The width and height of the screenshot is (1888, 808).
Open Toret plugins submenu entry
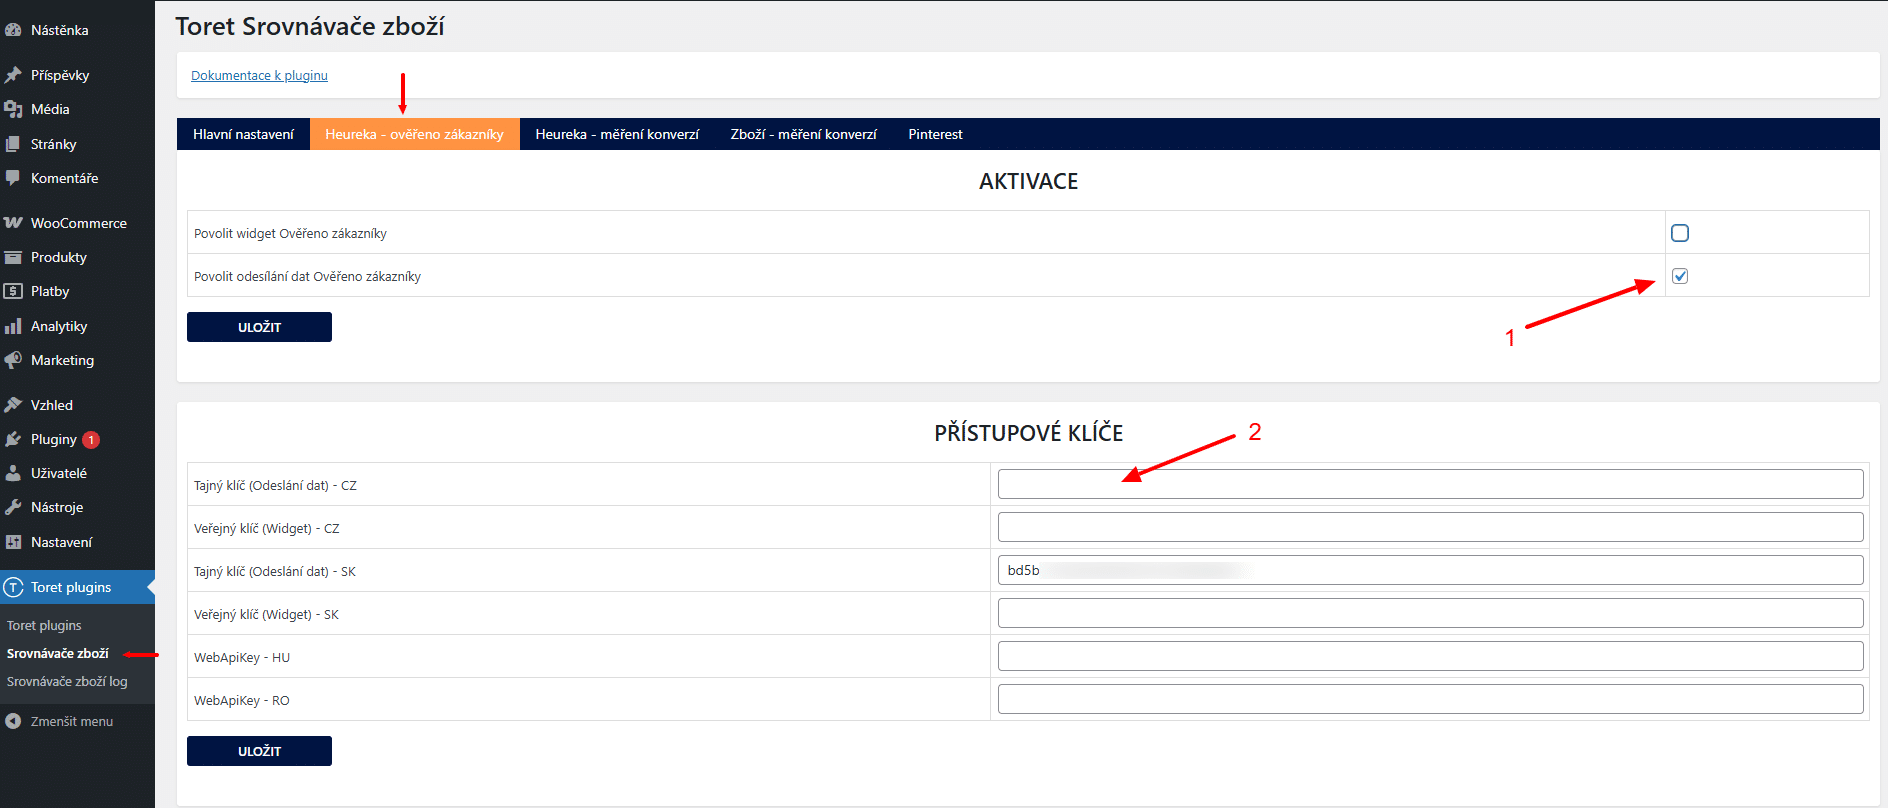pos(44,625)
